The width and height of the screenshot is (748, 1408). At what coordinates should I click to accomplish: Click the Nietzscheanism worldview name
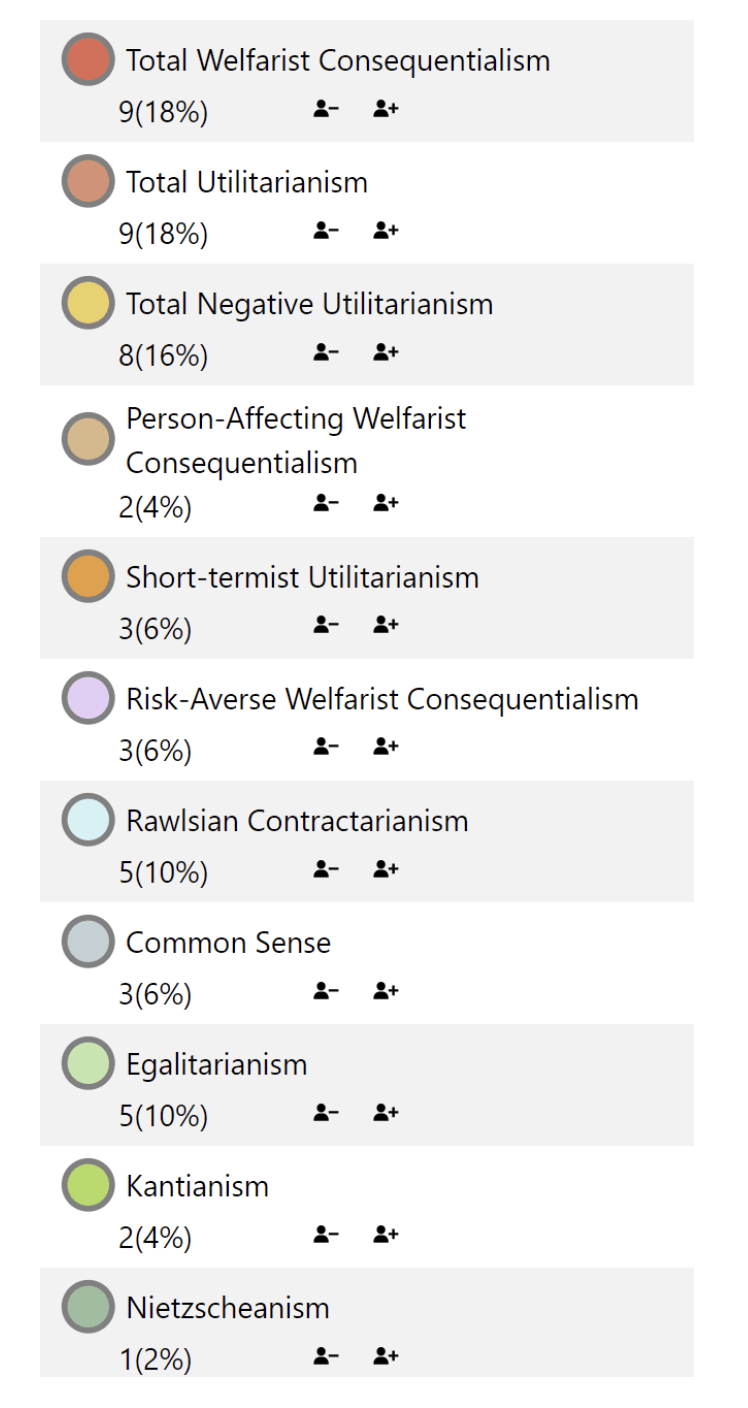tap(227, 1308)
